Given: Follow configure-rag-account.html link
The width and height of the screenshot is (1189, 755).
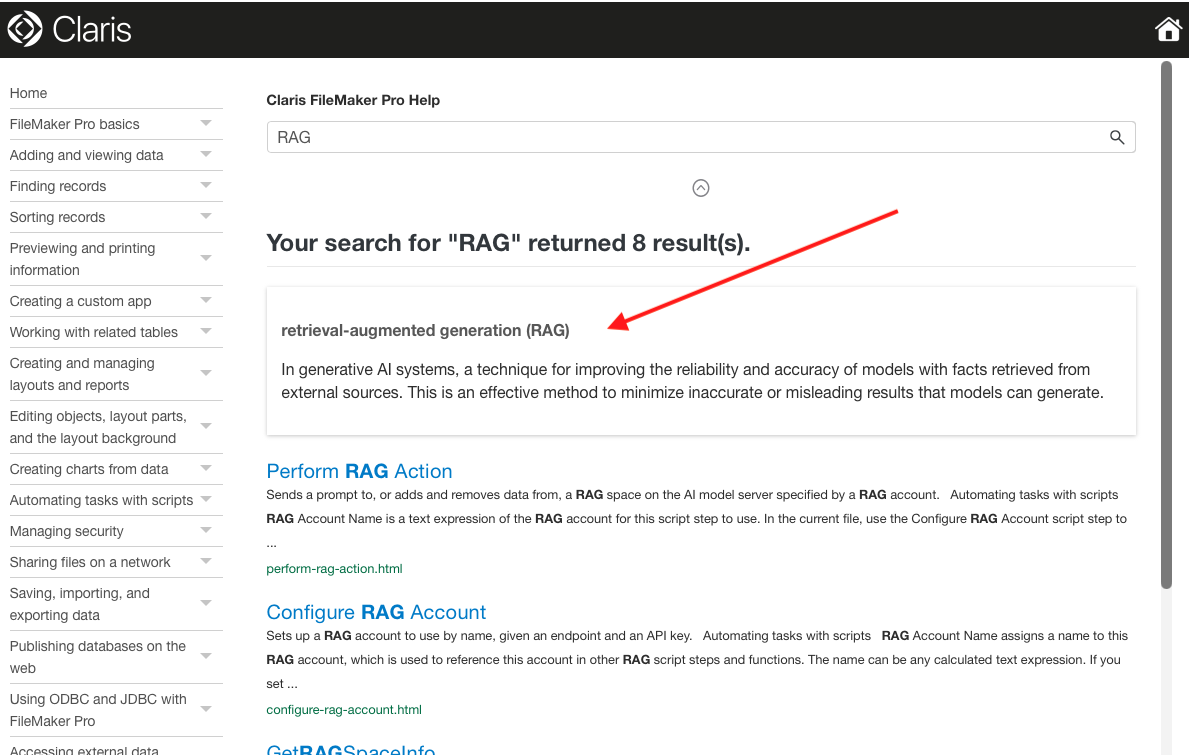Looking at the screenshot, I should pyautogui.click(x=344, y=710).
